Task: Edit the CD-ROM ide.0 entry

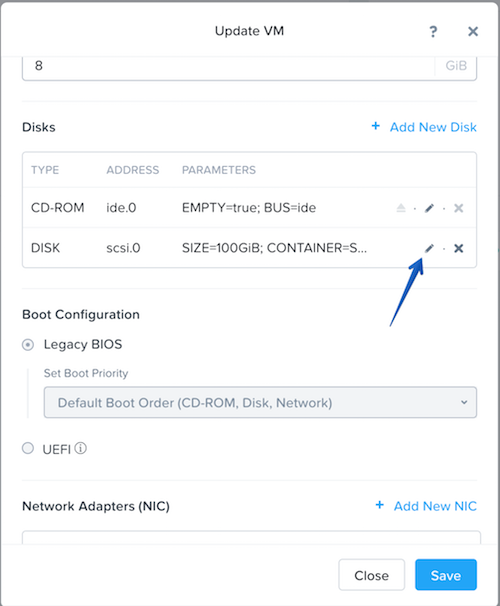Action: (x=429, y=208)
